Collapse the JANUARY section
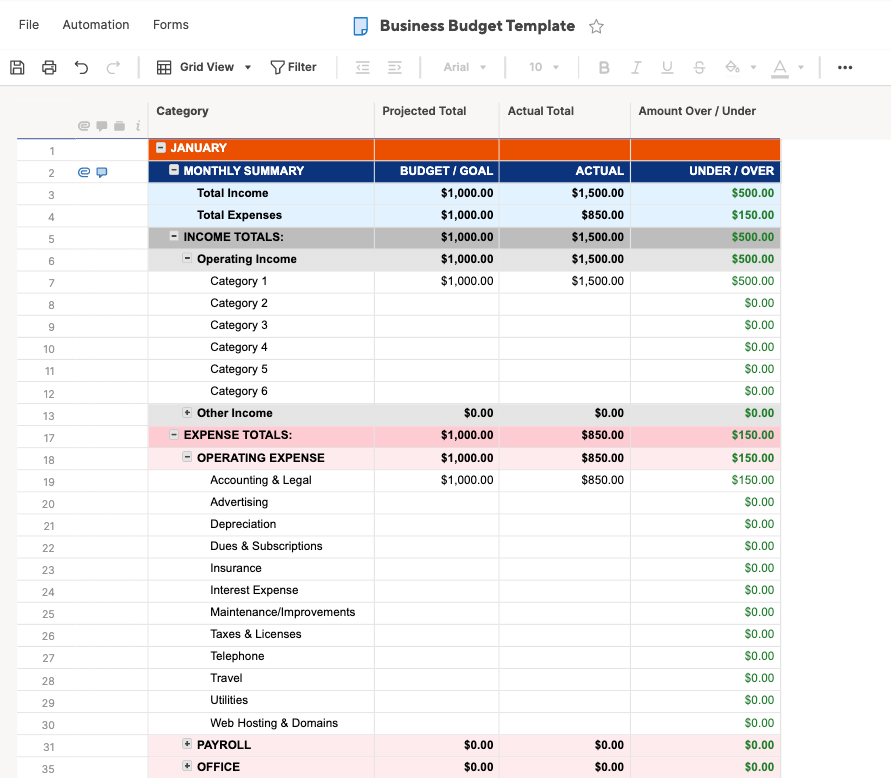Viewport: 891px width, 778px height. (161, 148)
